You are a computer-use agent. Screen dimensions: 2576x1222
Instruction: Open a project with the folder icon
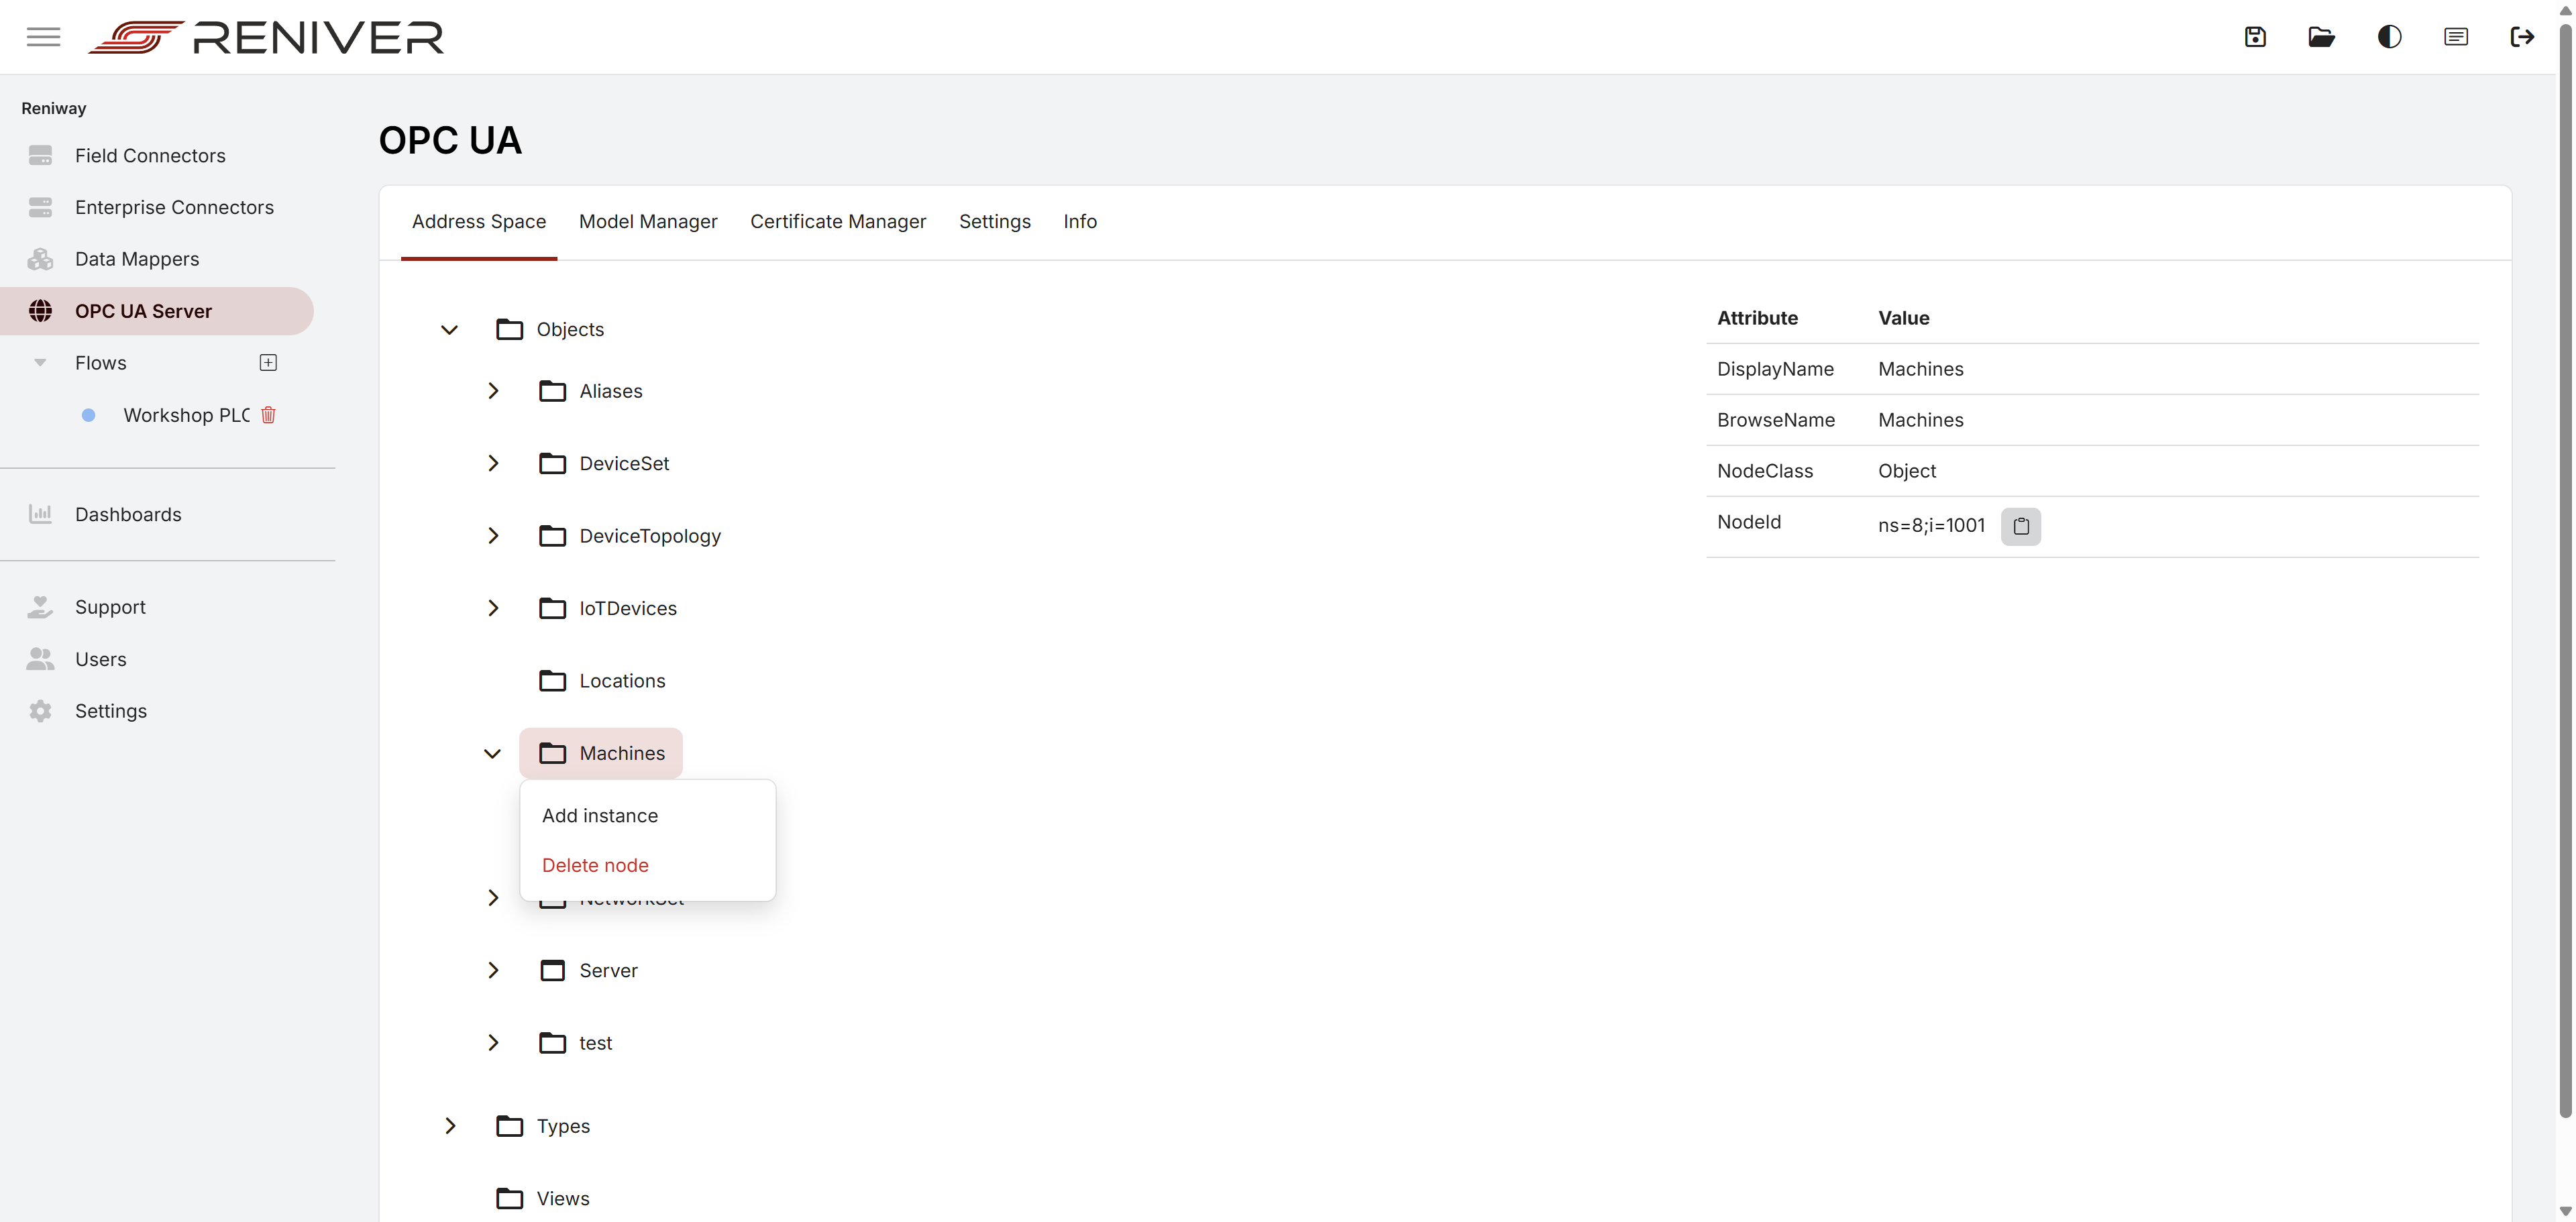(2322, 36)
